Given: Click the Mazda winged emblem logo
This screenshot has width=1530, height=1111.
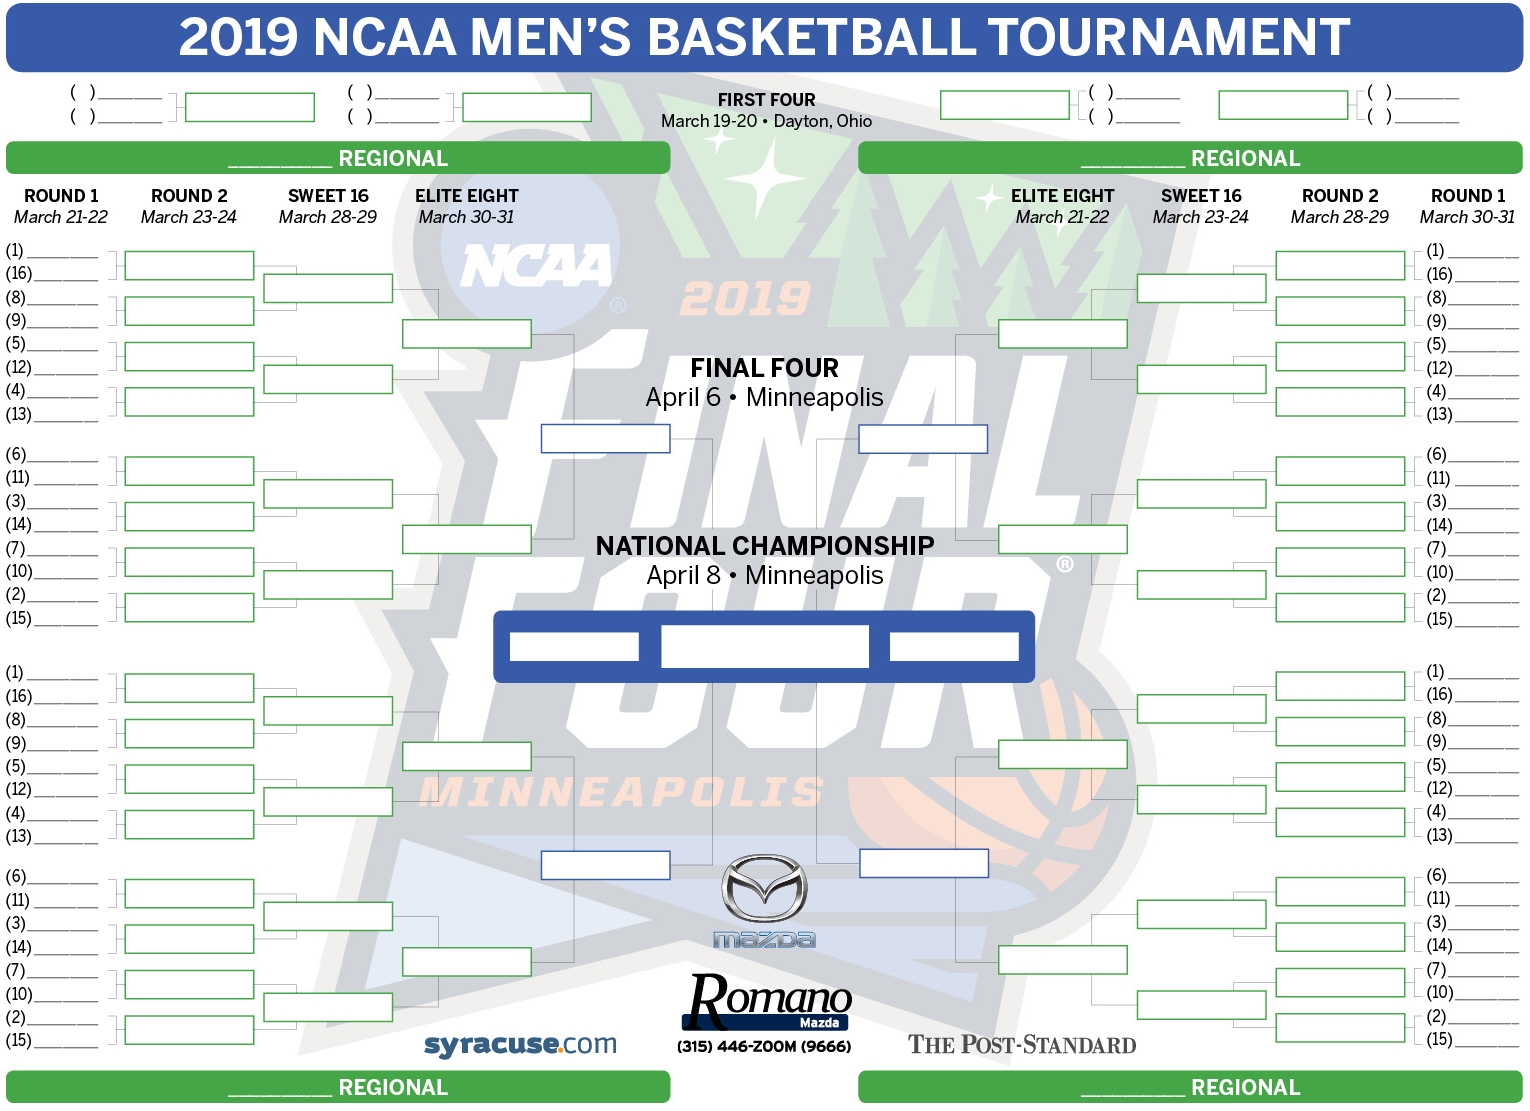Looking at the screenshot, I should coord(764,887).
